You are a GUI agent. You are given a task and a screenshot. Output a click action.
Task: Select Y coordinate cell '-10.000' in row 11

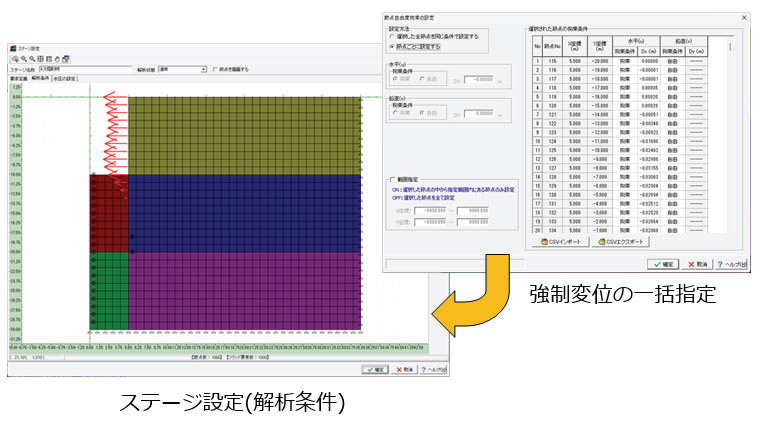(600, 150)
